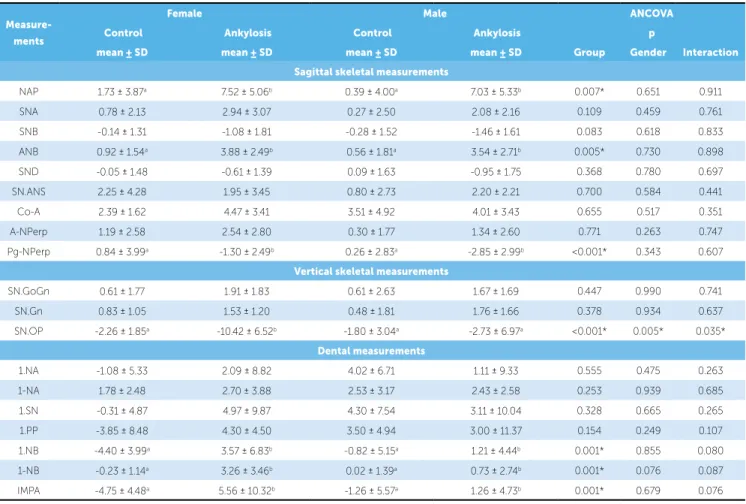
Task: Click the Vertical skeletal measurements heading
Action: point(371,271)
